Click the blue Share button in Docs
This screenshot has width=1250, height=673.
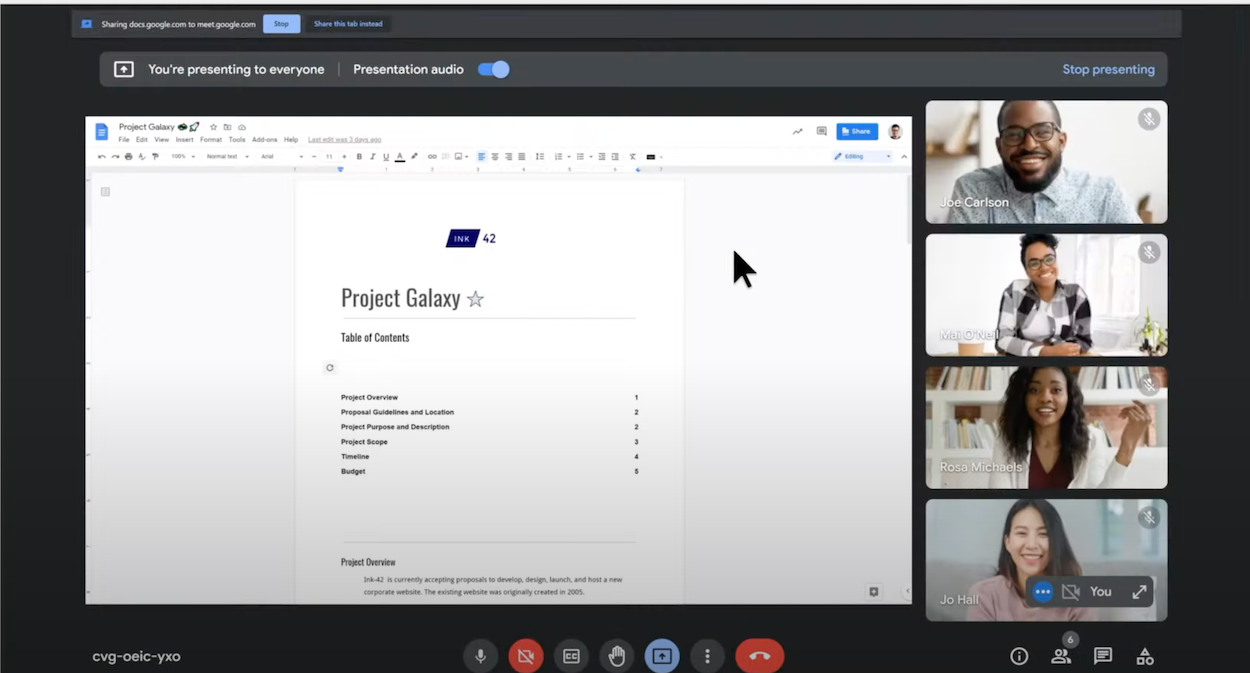tap(856, 131)
